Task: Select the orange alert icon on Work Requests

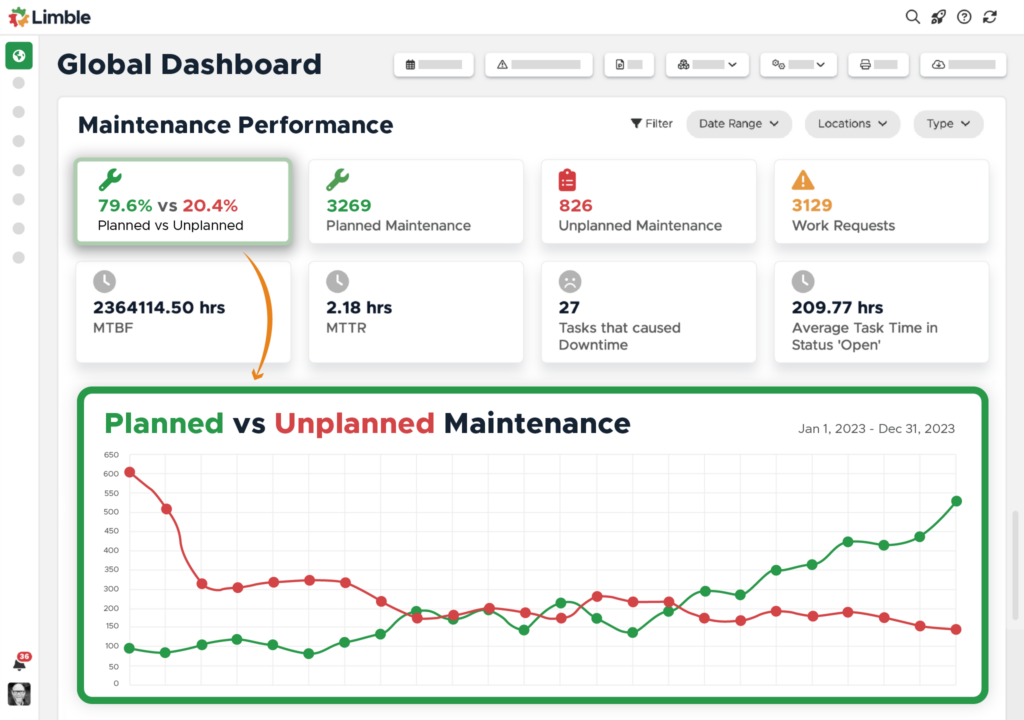Action: 801,179
